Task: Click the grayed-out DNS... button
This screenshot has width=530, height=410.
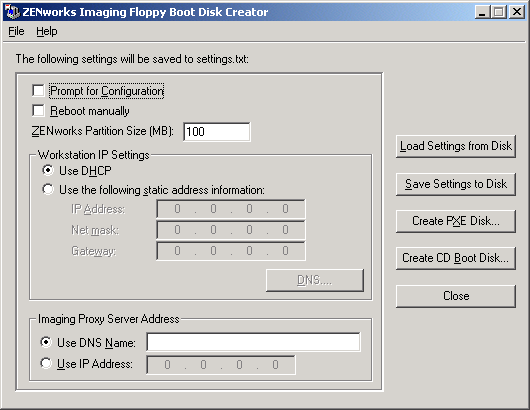Action: pos(315,280)
